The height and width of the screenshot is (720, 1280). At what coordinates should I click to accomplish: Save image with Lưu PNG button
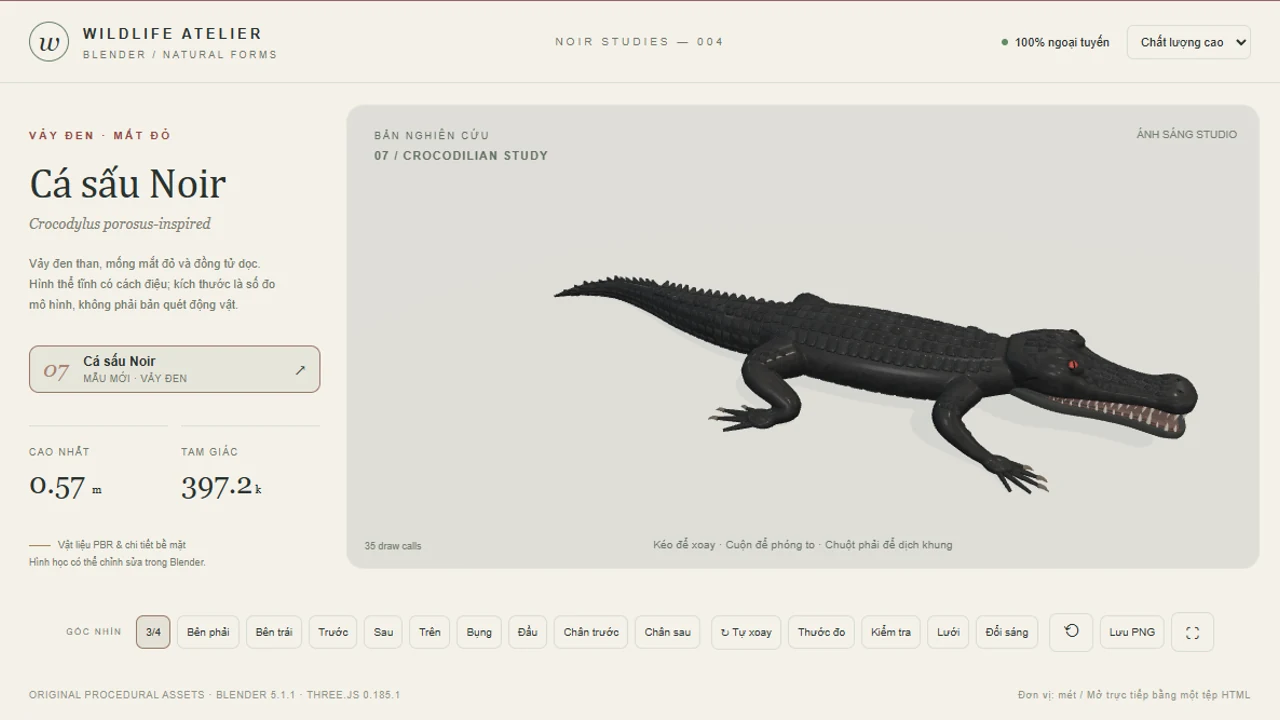click(x=1132, y=632)
